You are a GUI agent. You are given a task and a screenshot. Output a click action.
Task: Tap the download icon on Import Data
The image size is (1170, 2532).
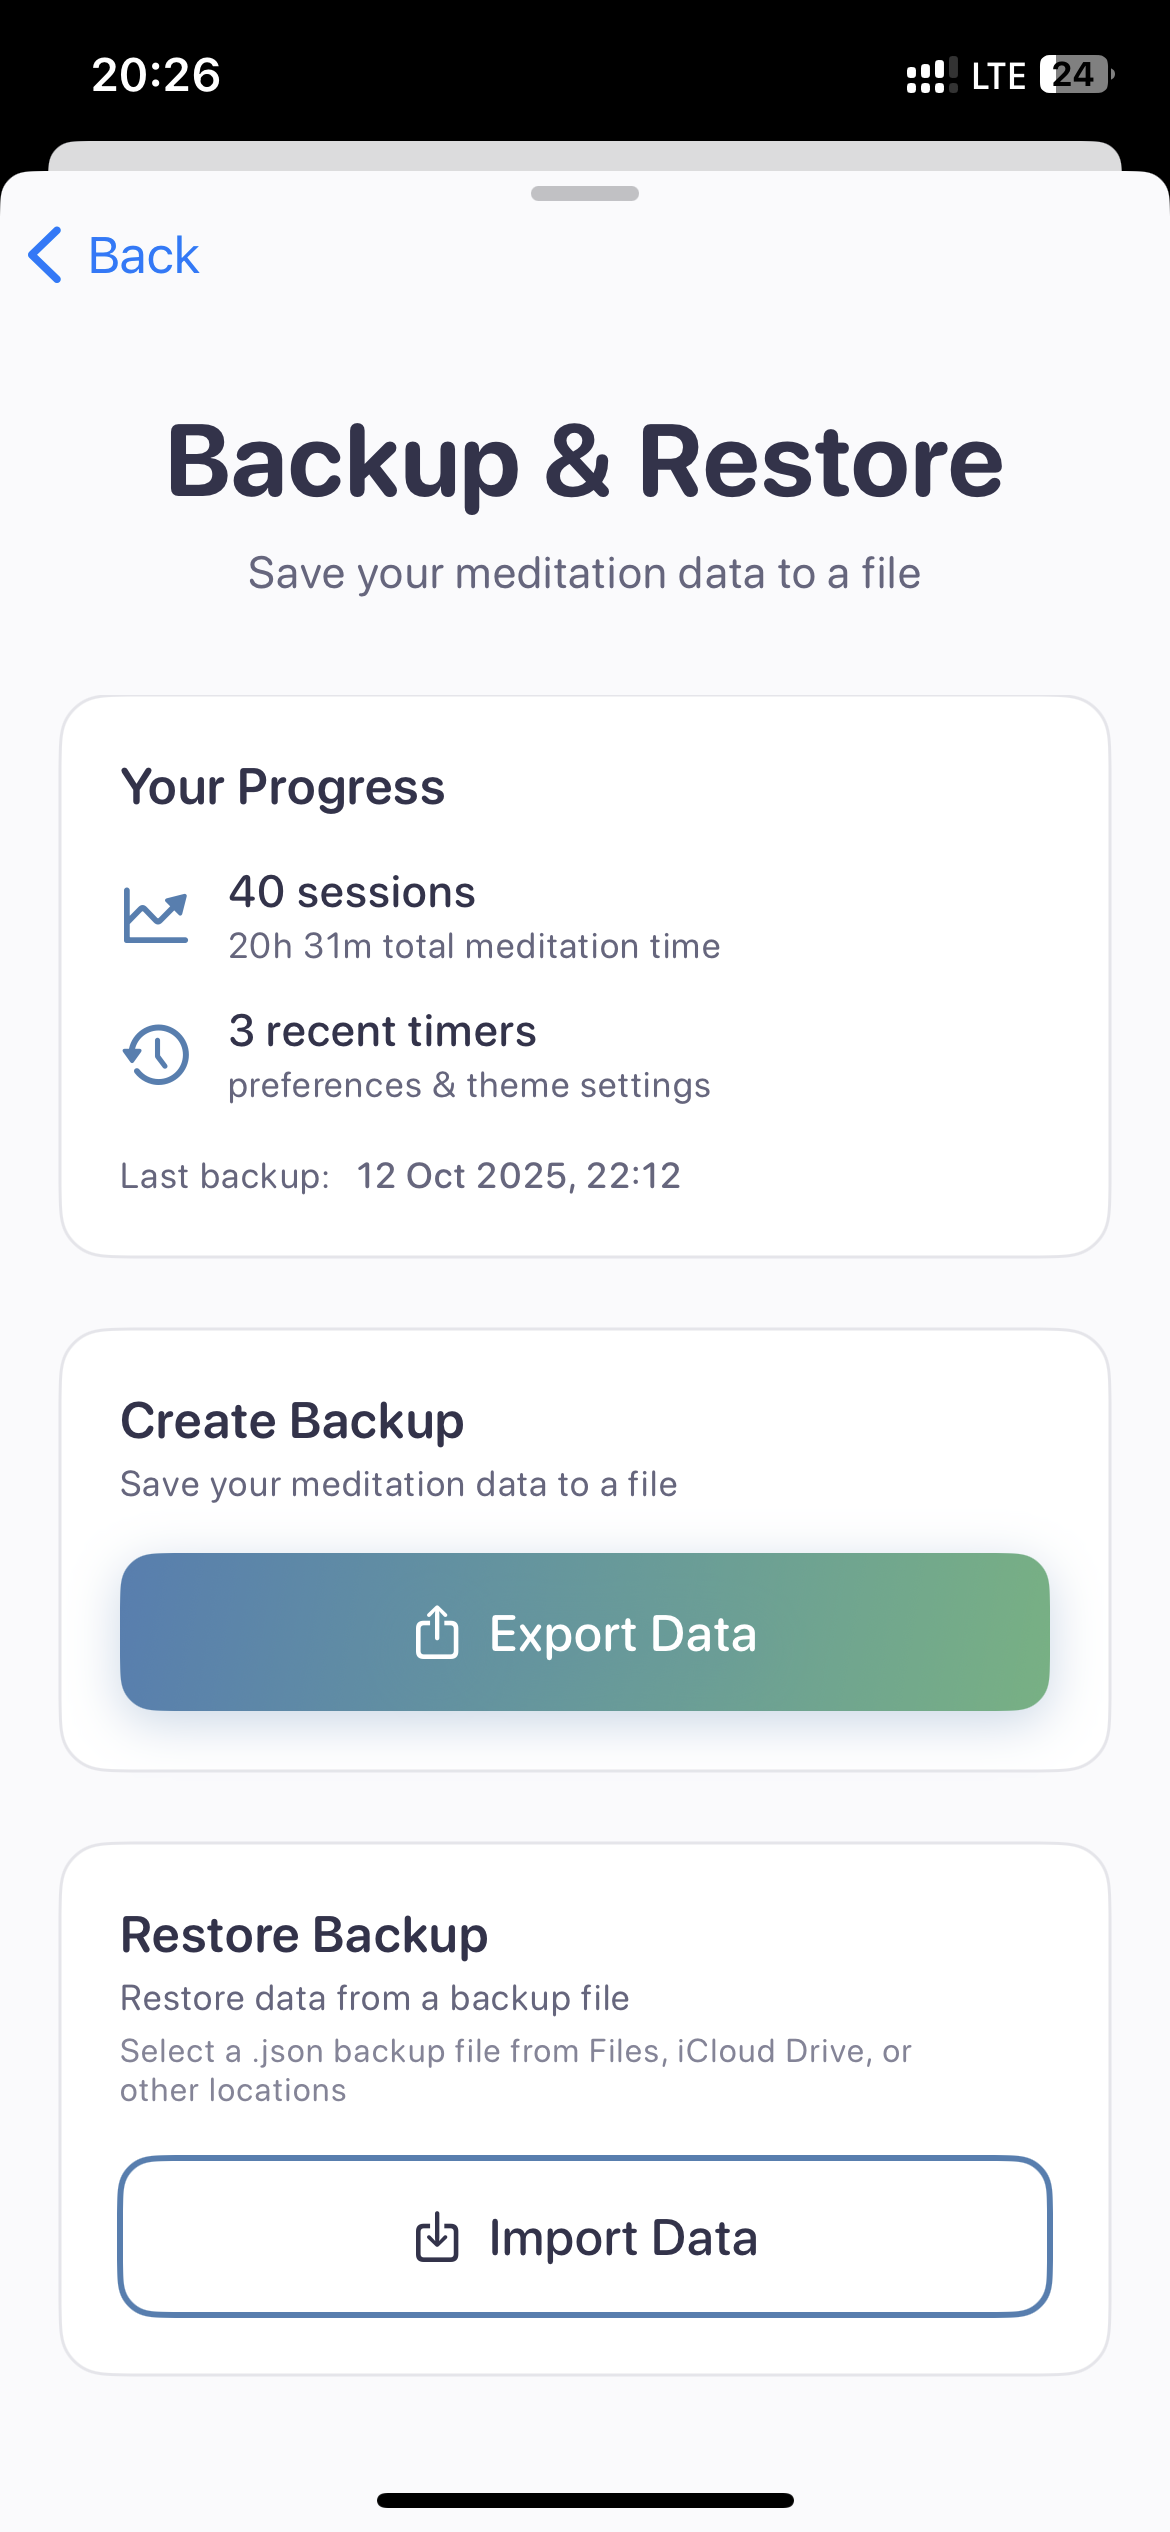pos(437,2237)
